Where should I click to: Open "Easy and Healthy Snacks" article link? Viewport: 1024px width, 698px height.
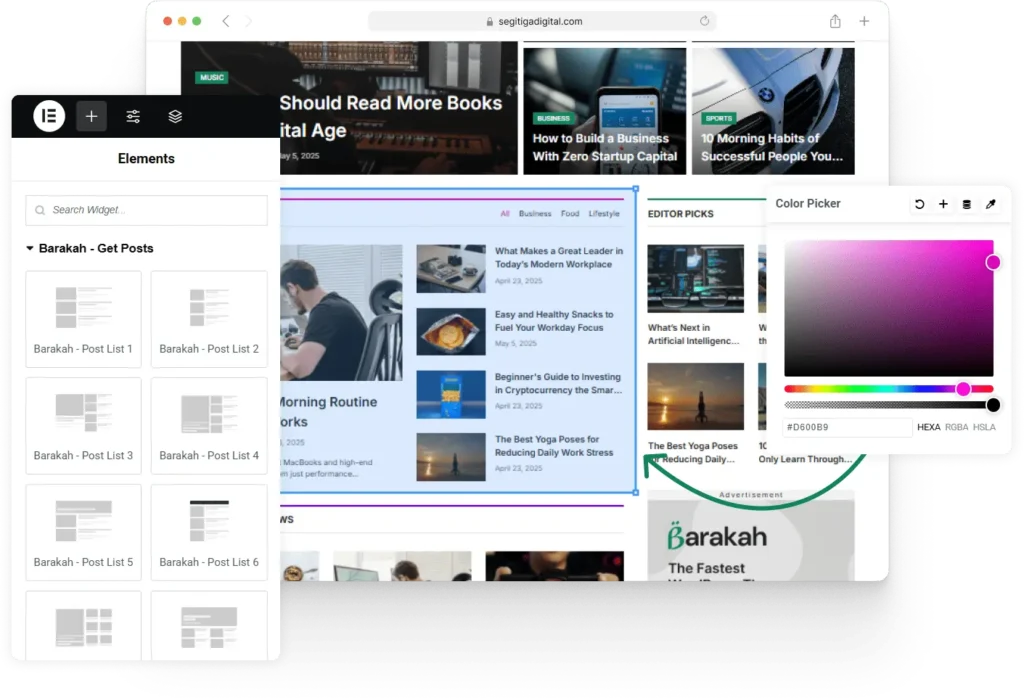[x=554, y=321]
